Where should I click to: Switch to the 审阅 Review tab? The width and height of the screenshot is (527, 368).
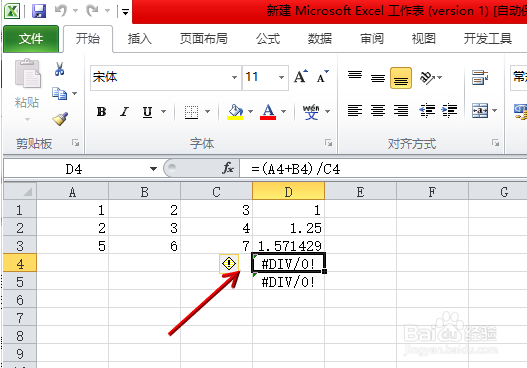click(x=372, y=39)
